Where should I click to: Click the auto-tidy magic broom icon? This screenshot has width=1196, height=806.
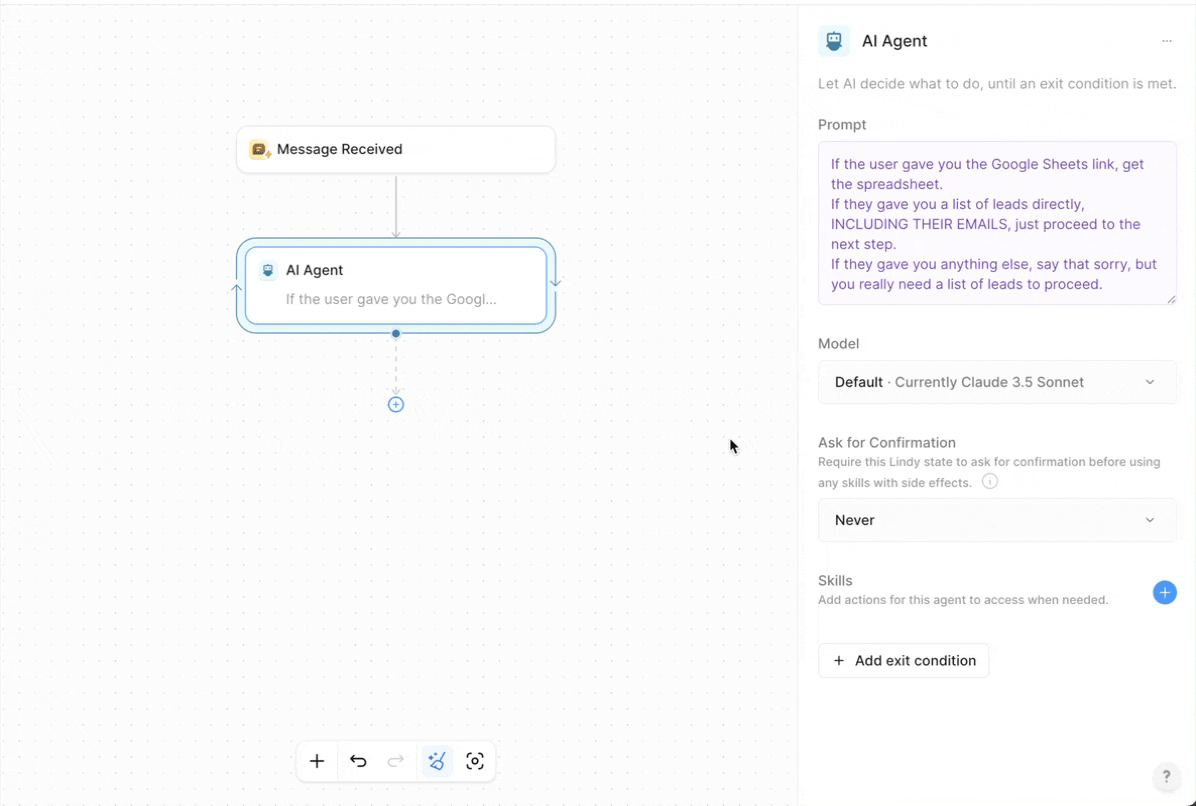437,761
